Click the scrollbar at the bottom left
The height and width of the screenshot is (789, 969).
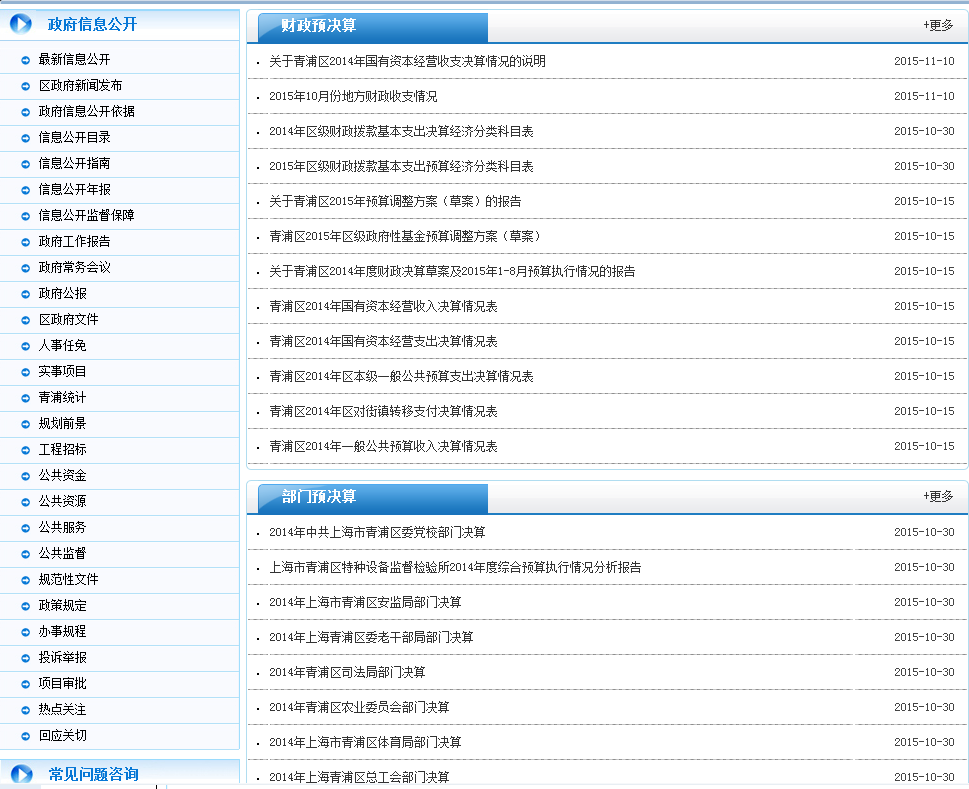(156, 786)
